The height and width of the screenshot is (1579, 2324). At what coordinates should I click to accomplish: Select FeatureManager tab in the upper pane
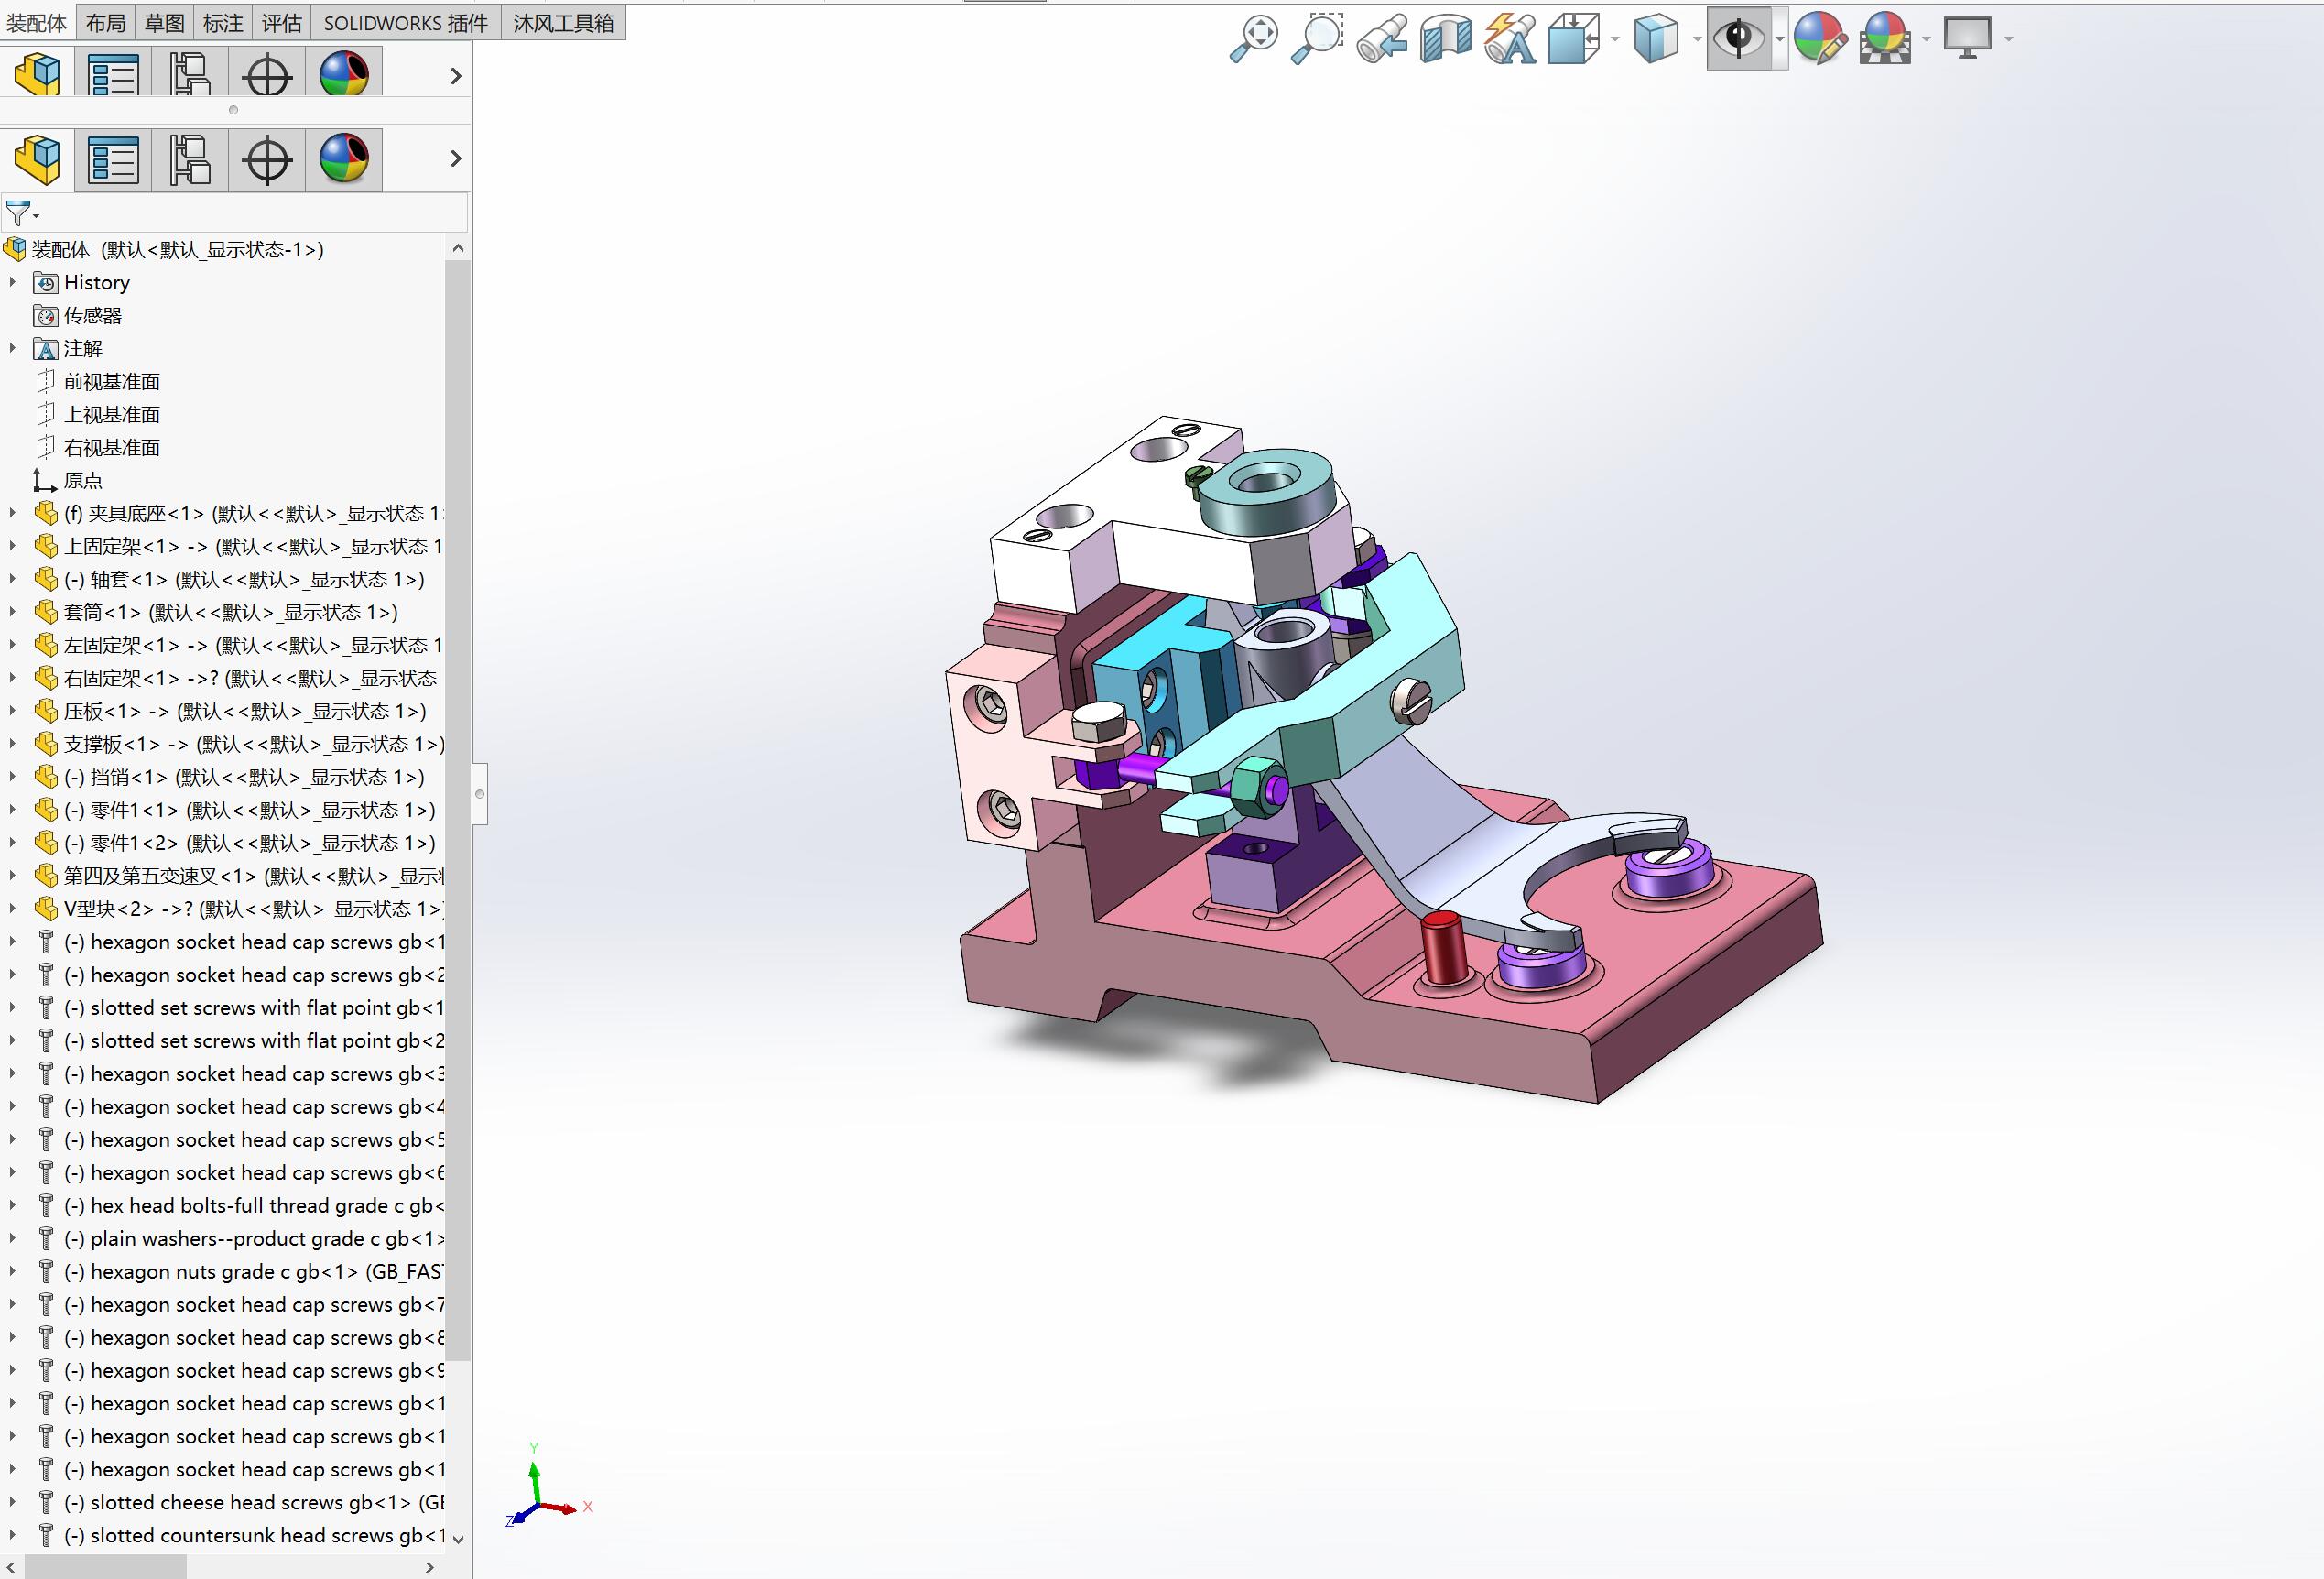pyautogui.click(x=38, y=72)
